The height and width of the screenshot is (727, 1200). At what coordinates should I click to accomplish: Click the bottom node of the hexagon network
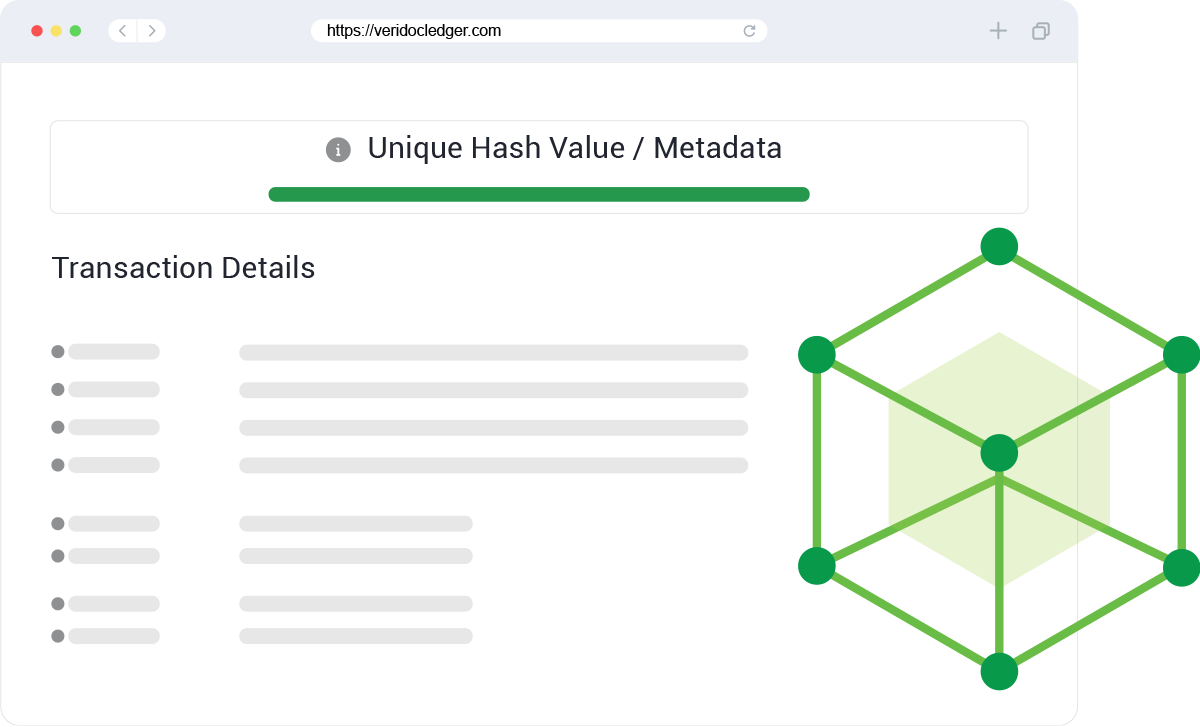click(x=999, y=671)
